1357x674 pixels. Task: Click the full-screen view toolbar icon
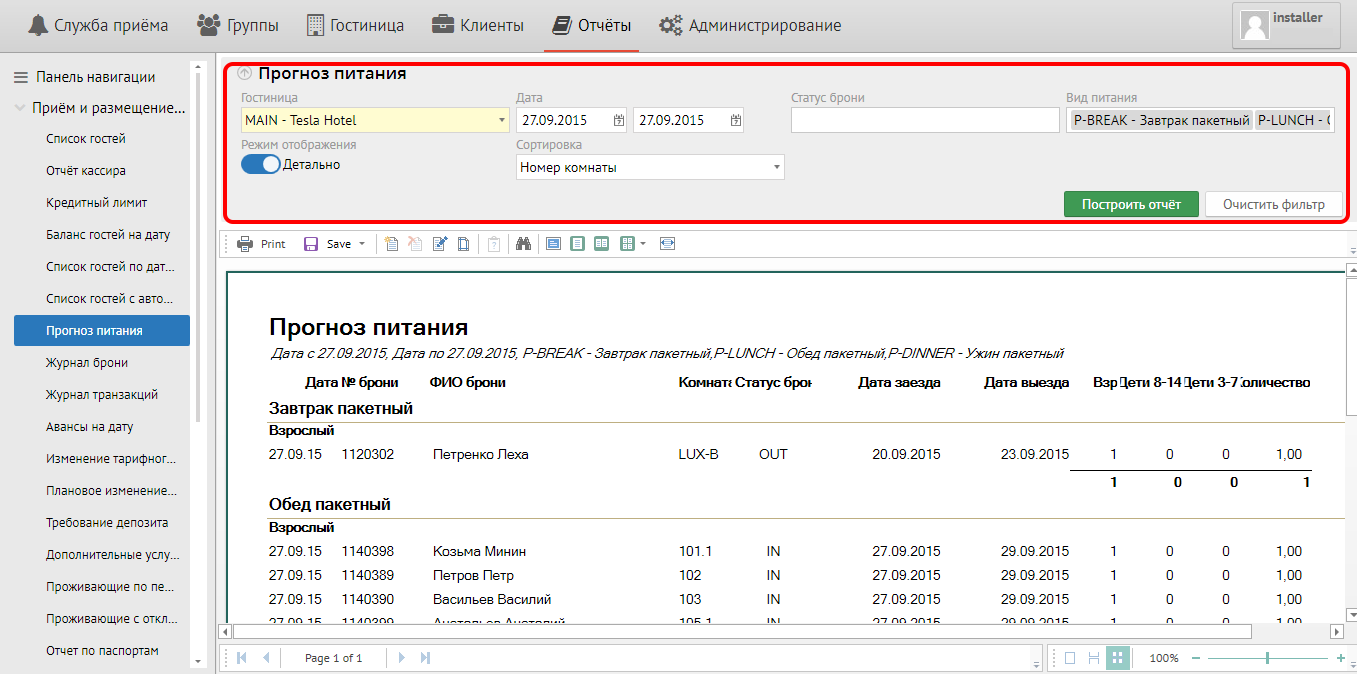click(668, 244)
